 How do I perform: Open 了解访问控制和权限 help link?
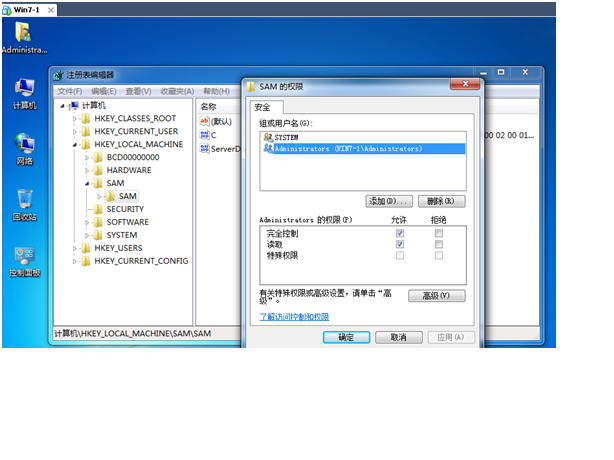(x=294, y=317)
